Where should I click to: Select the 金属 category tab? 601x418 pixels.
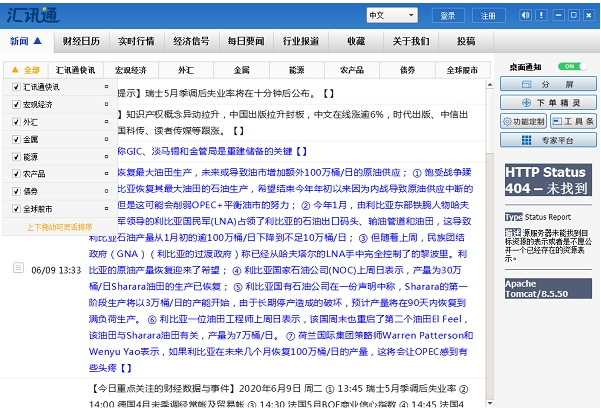coord(241,70)
